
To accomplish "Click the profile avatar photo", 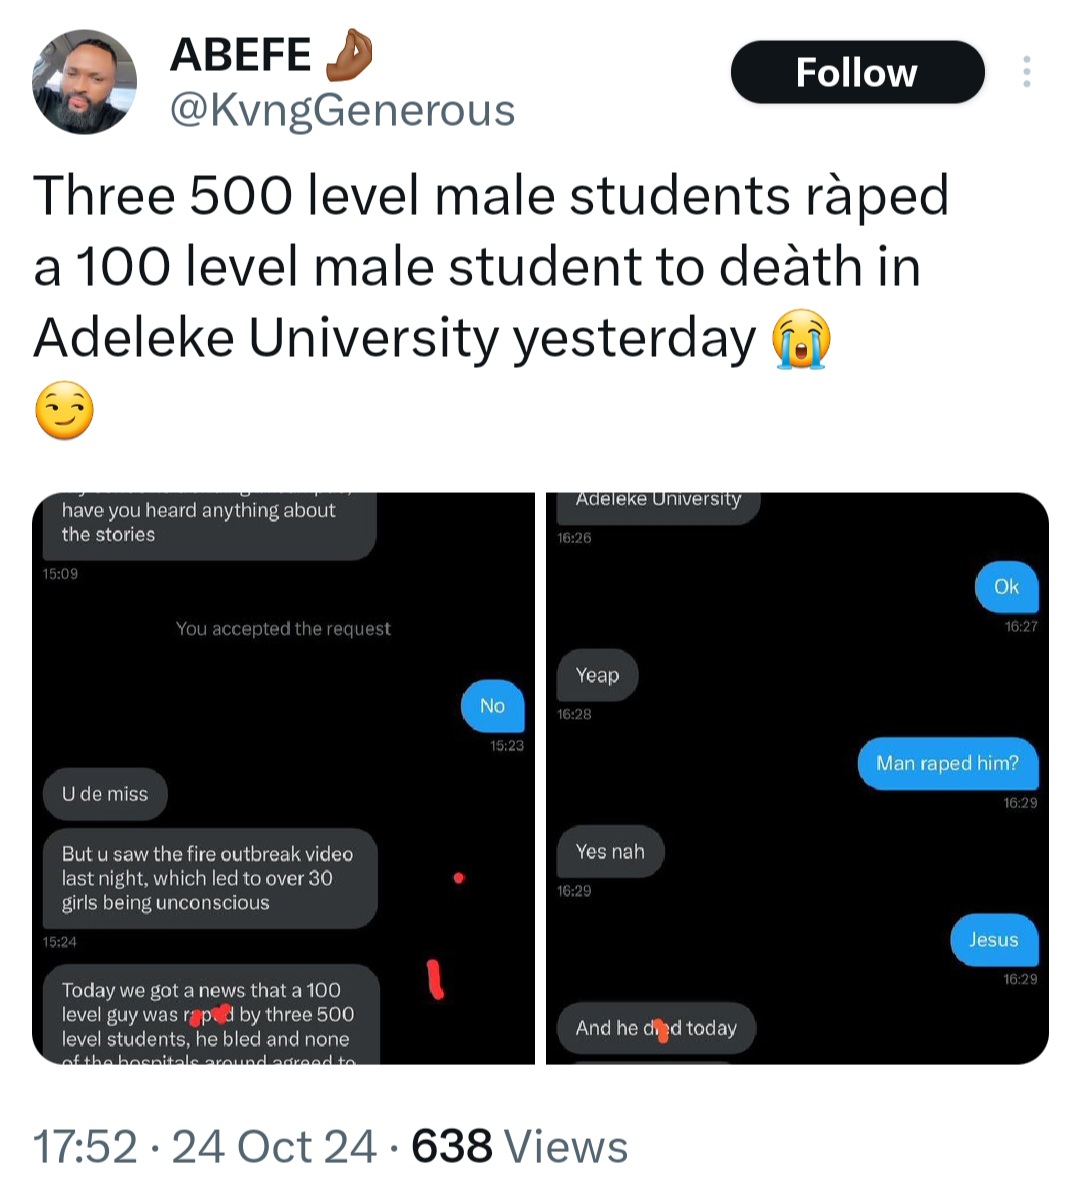I will point(84,81).
